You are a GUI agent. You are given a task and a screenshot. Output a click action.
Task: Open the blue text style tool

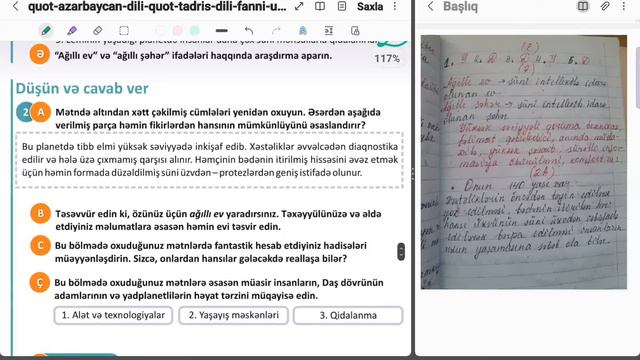point(303,31)
